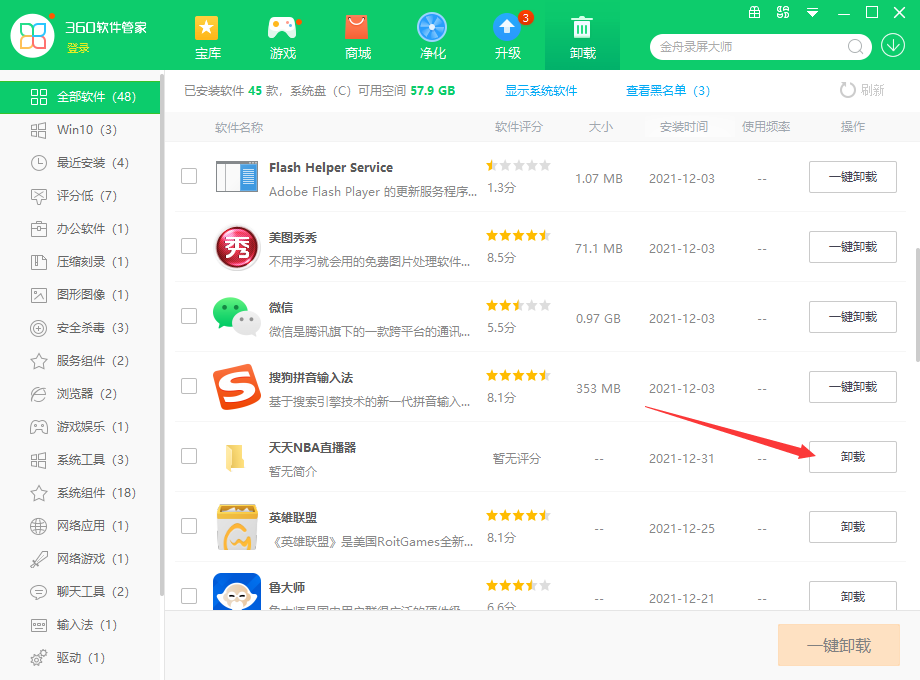Tick the 微信 checkbox
This screenshot has width=920, height=680.
[x=189, y=316]
